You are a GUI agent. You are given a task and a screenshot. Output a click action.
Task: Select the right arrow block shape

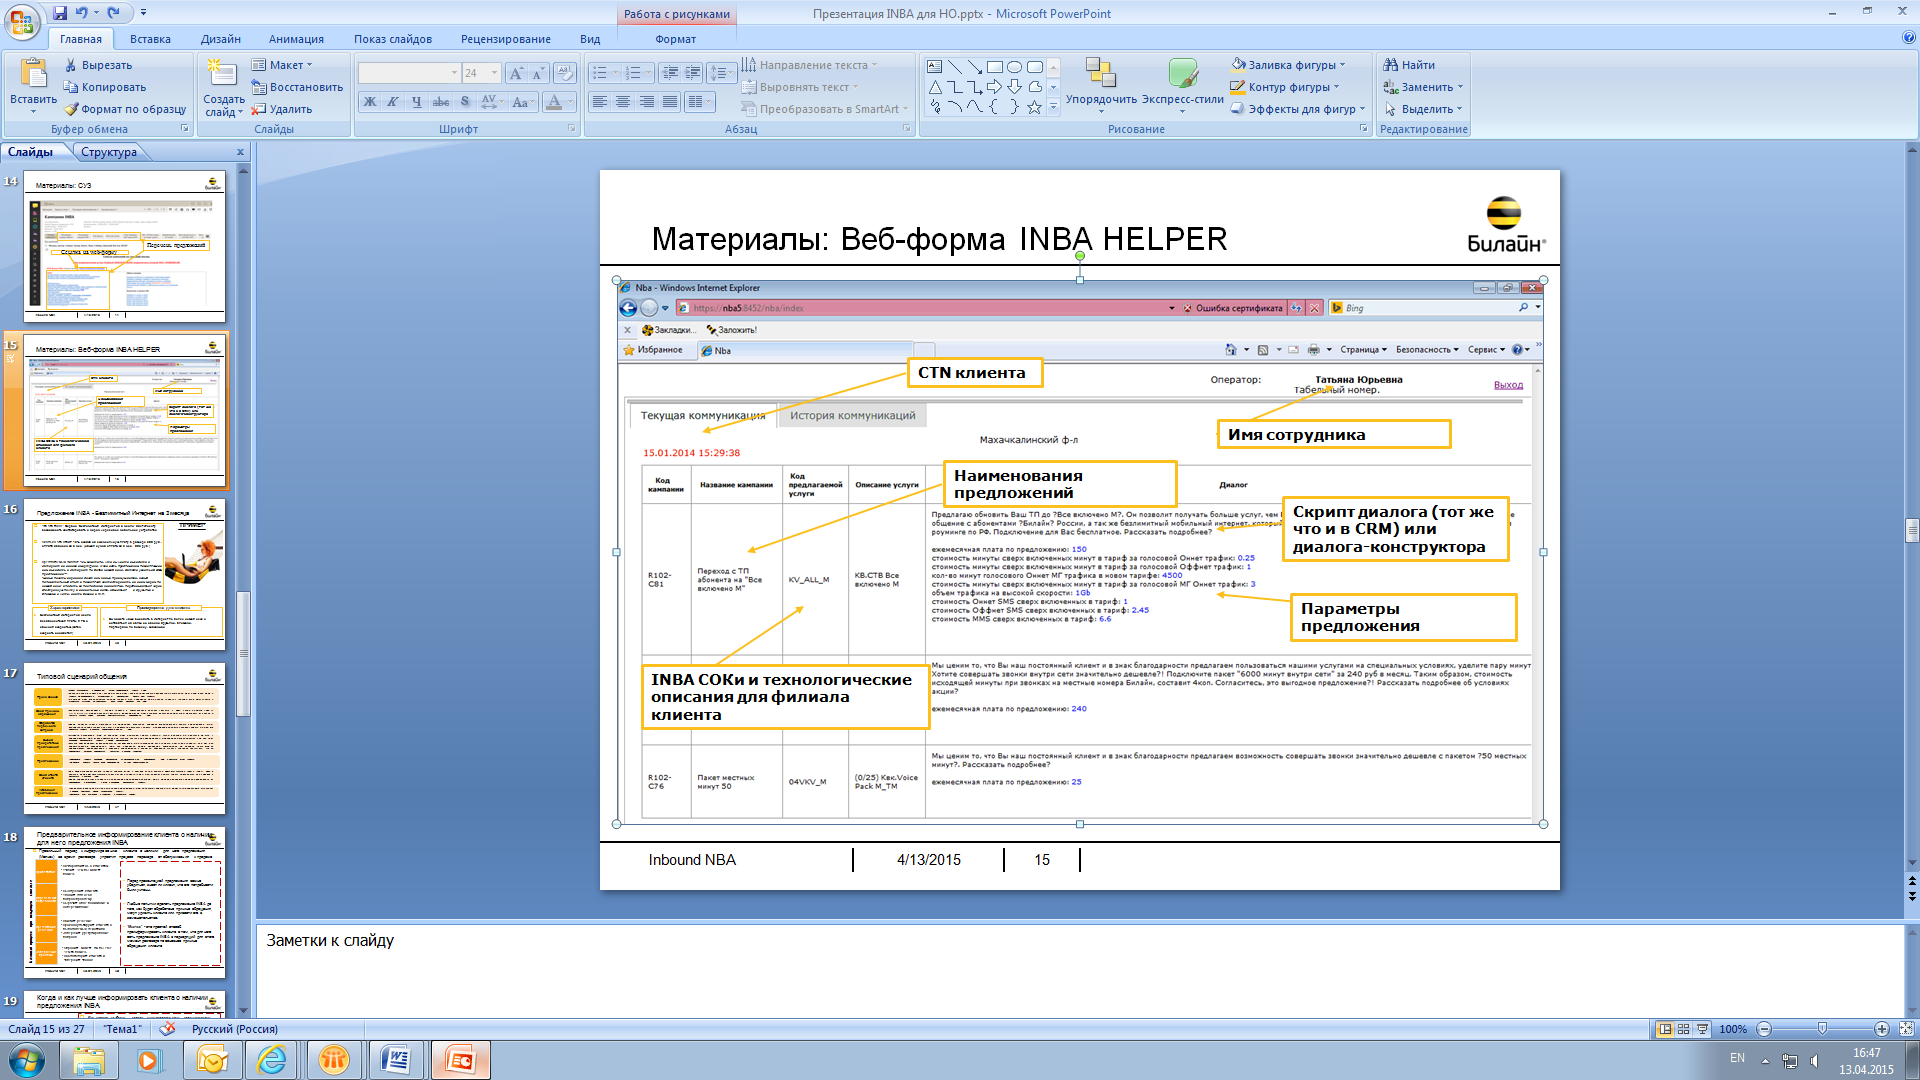point(994,87)
